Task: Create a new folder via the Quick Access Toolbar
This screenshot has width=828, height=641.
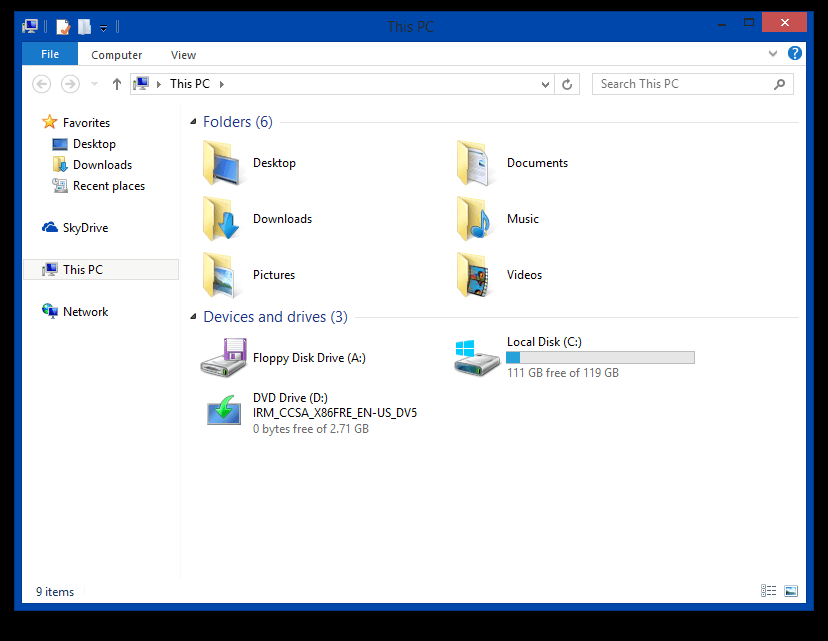Action: (85, 26)
